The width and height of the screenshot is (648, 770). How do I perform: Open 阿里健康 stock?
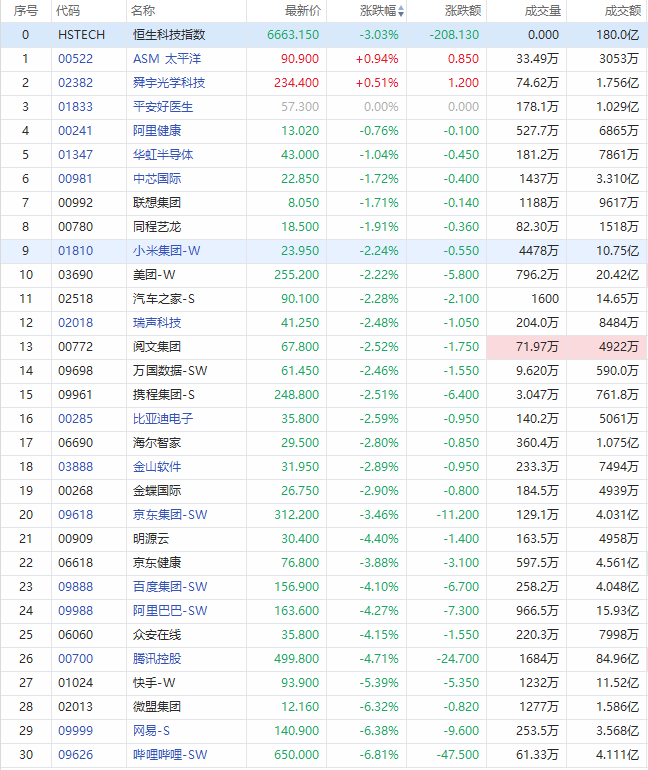[x=157, y=131]
